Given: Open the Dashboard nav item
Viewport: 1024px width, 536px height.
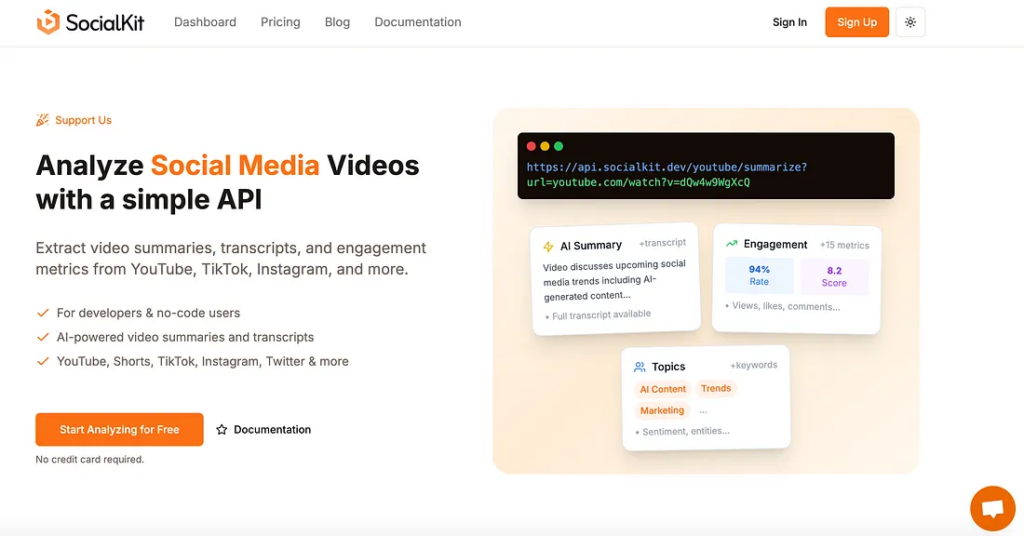Looking at the screenshot, I should (205, 22).
